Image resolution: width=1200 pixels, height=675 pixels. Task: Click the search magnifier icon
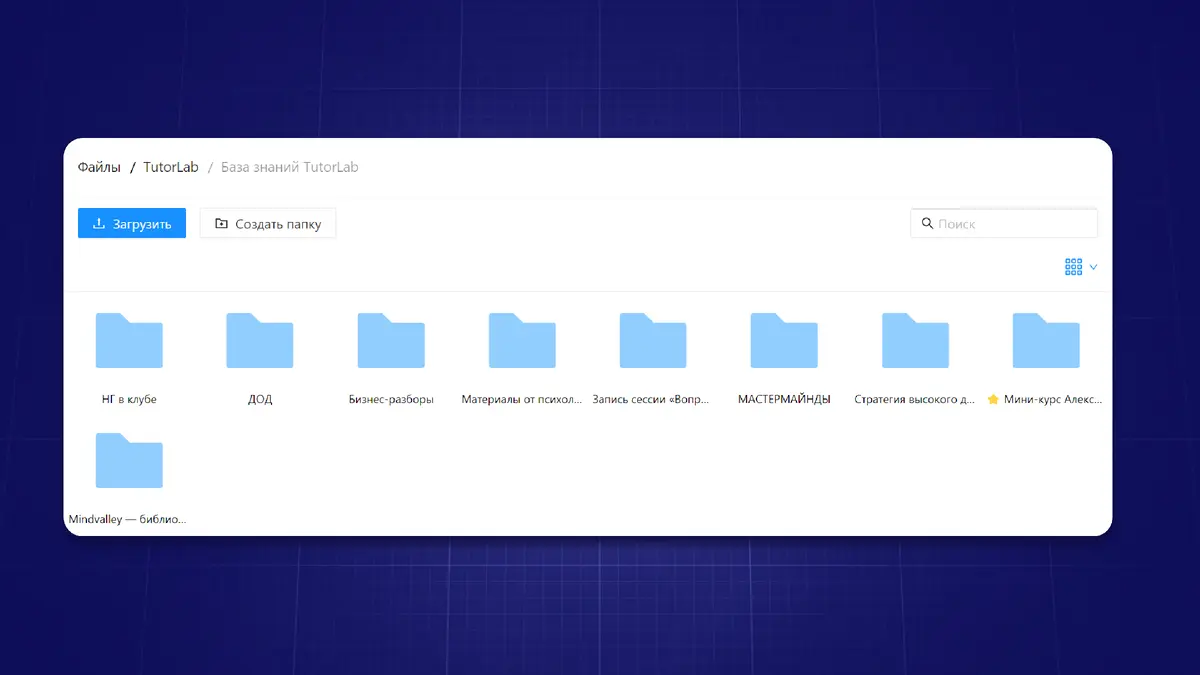(x=927, y=224)
